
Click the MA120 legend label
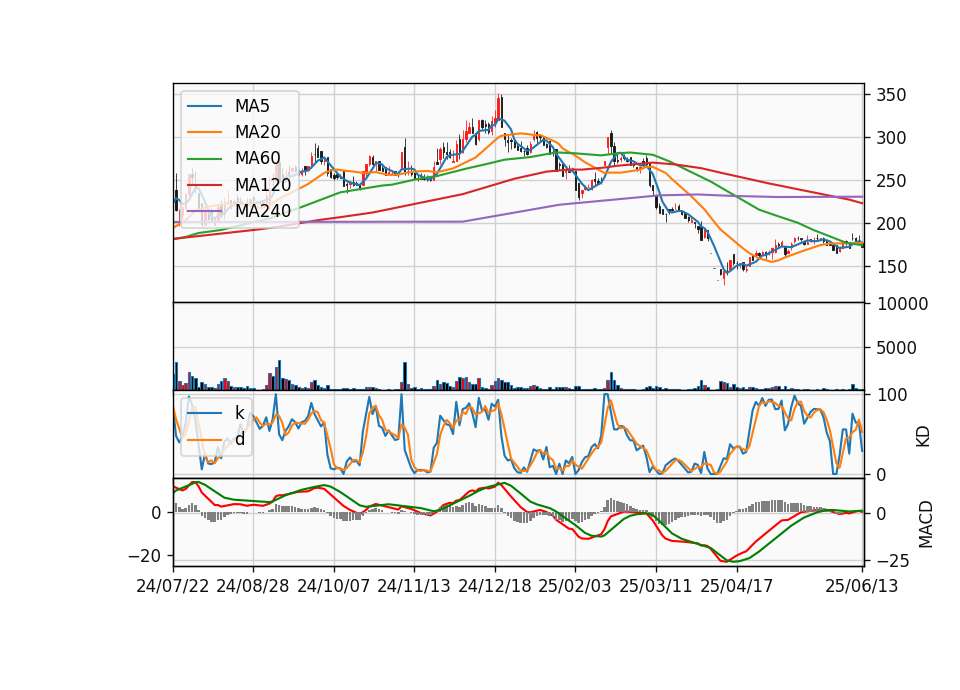pyautogui.click(x=263, y=184)
